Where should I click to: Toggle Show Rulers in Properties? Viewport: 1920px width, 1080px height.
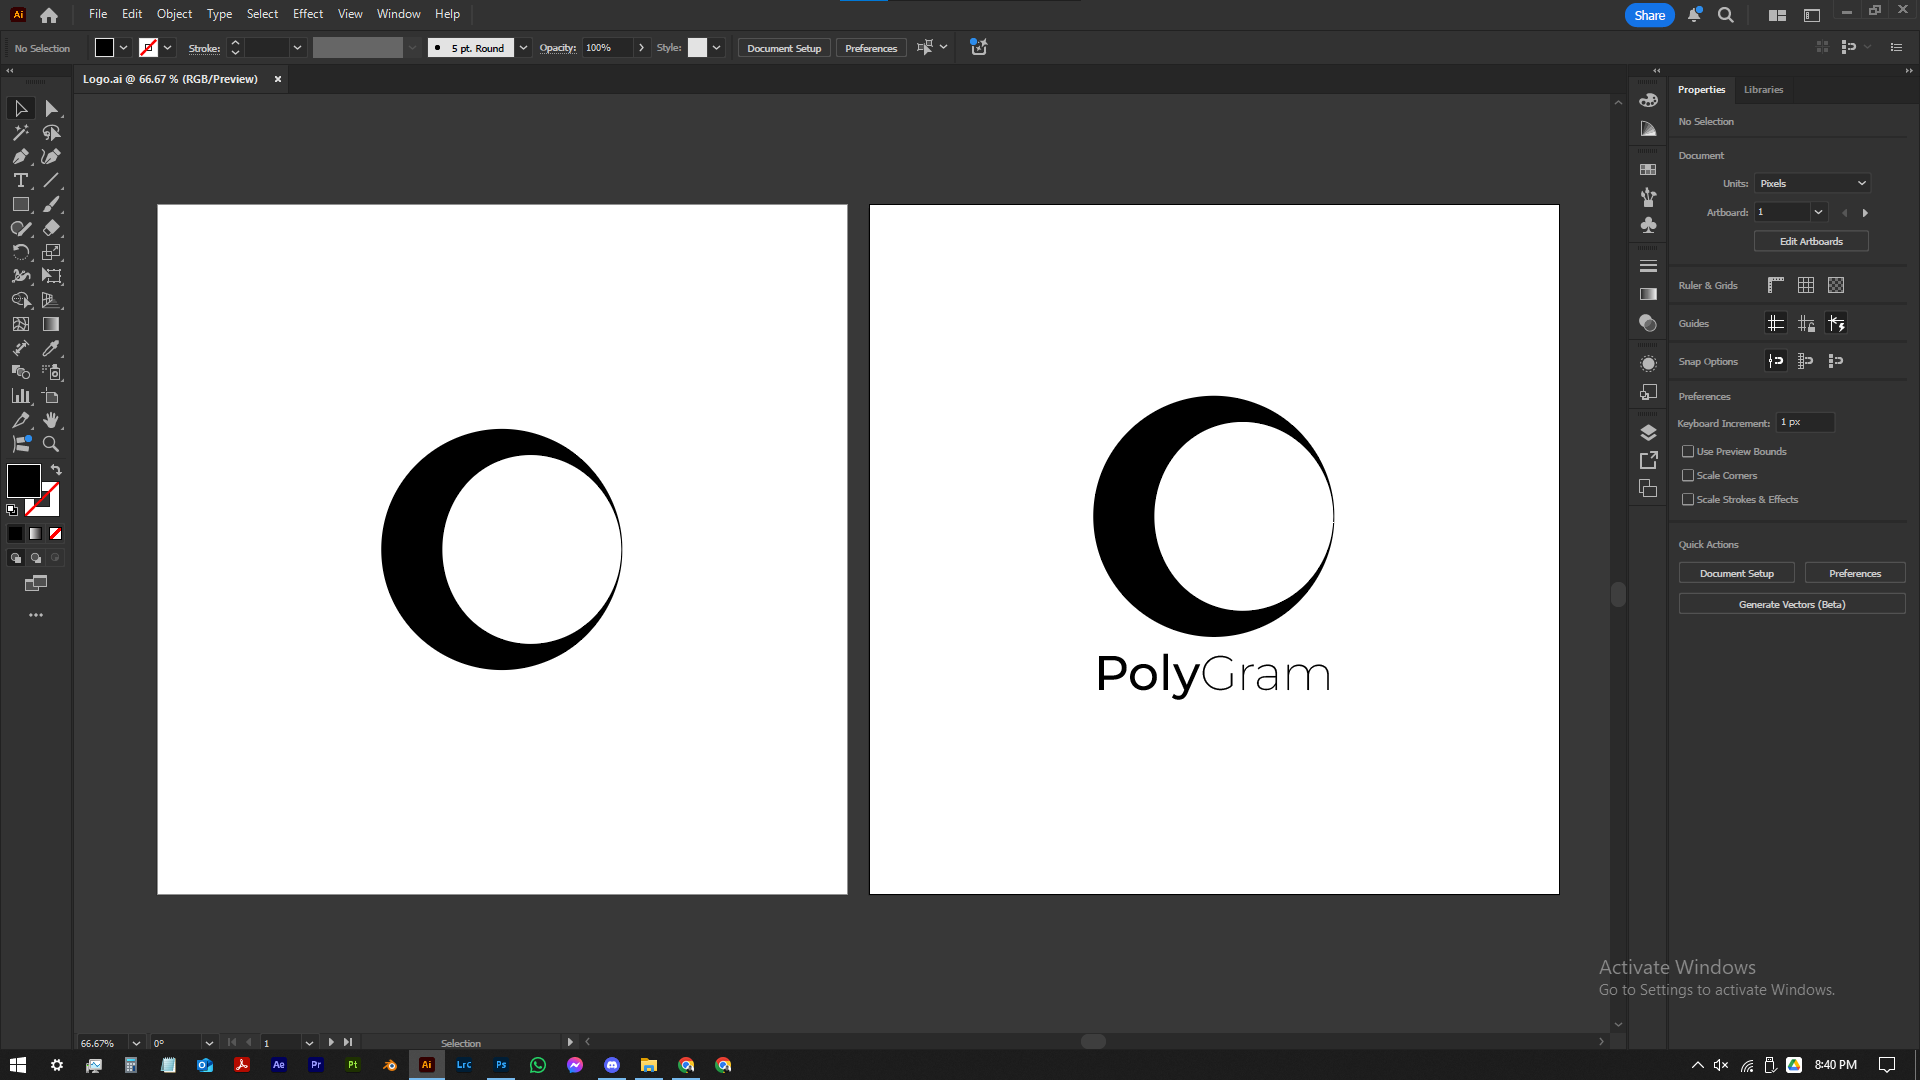[1776, 285]
